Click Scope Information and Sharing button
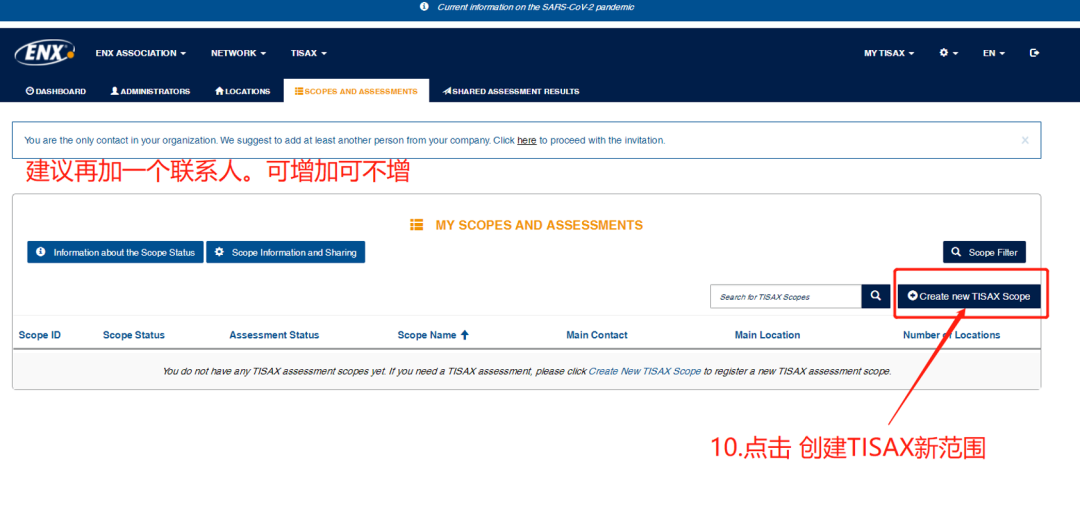Screen dimensions: 1080x528 [286, 252]
